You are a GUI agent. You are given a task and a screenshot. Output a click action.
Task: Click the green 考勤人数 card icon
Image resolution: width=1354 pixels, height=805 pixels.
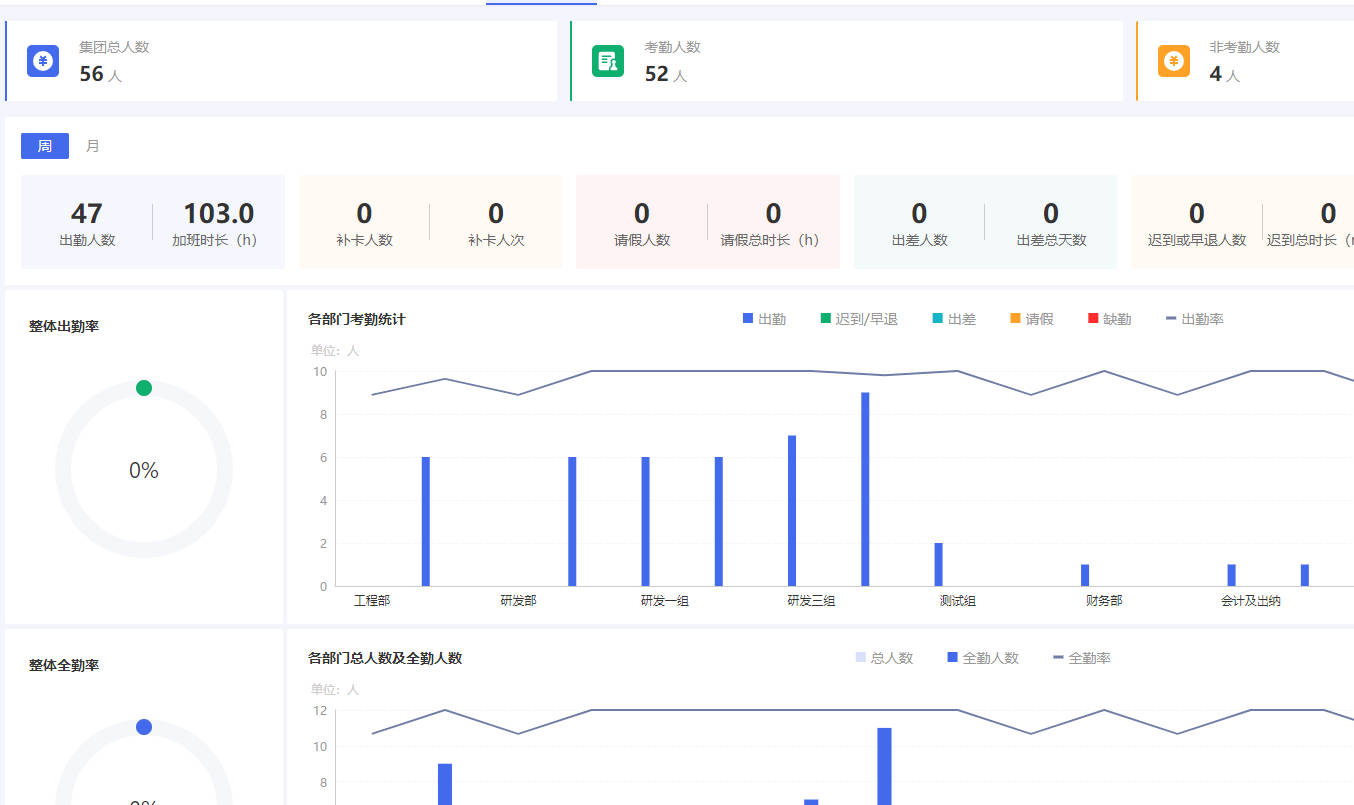608,61
